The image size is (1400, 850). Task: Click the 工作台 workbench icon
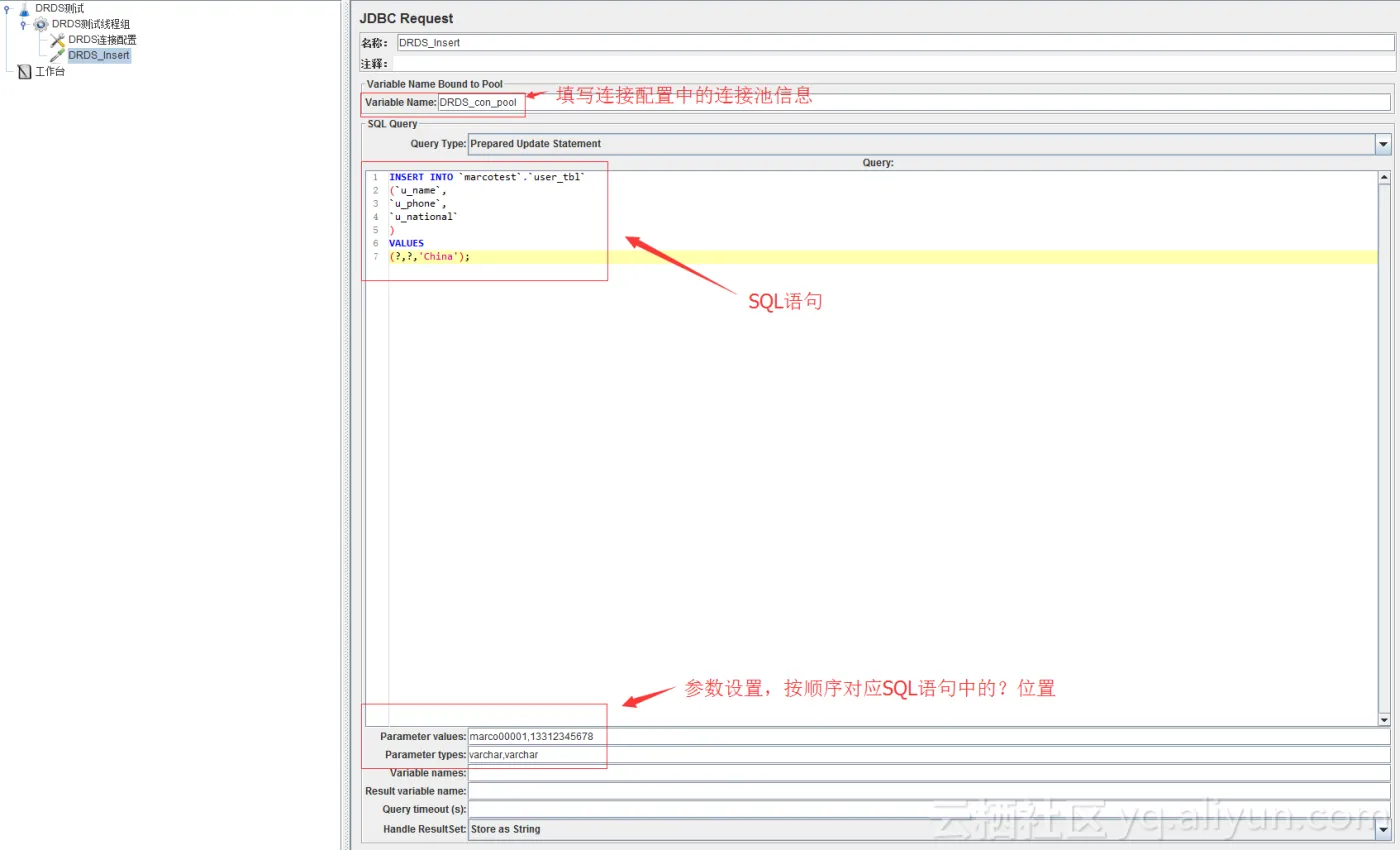pyautogui.click(x=25, y=71)
